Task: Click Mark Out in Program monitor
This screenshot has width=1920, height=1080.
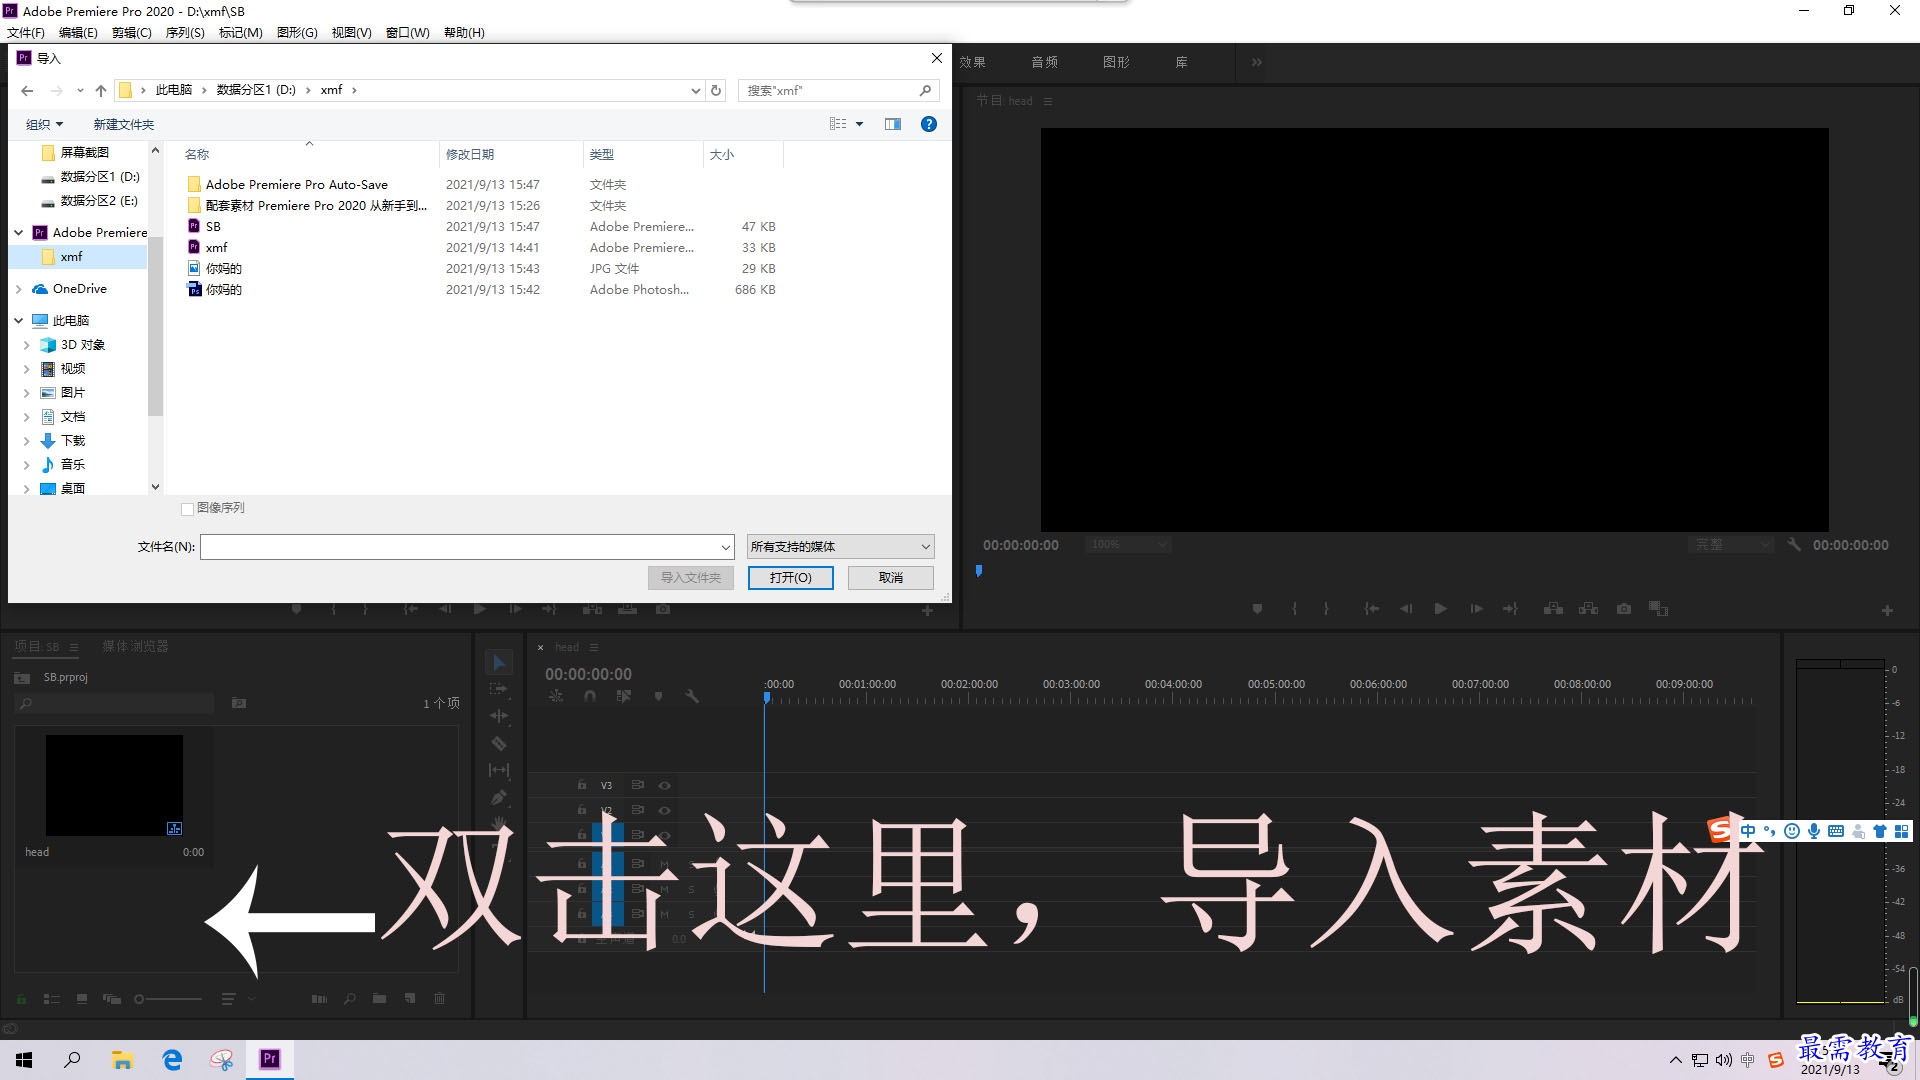Action: click(x=1326, y=608)
